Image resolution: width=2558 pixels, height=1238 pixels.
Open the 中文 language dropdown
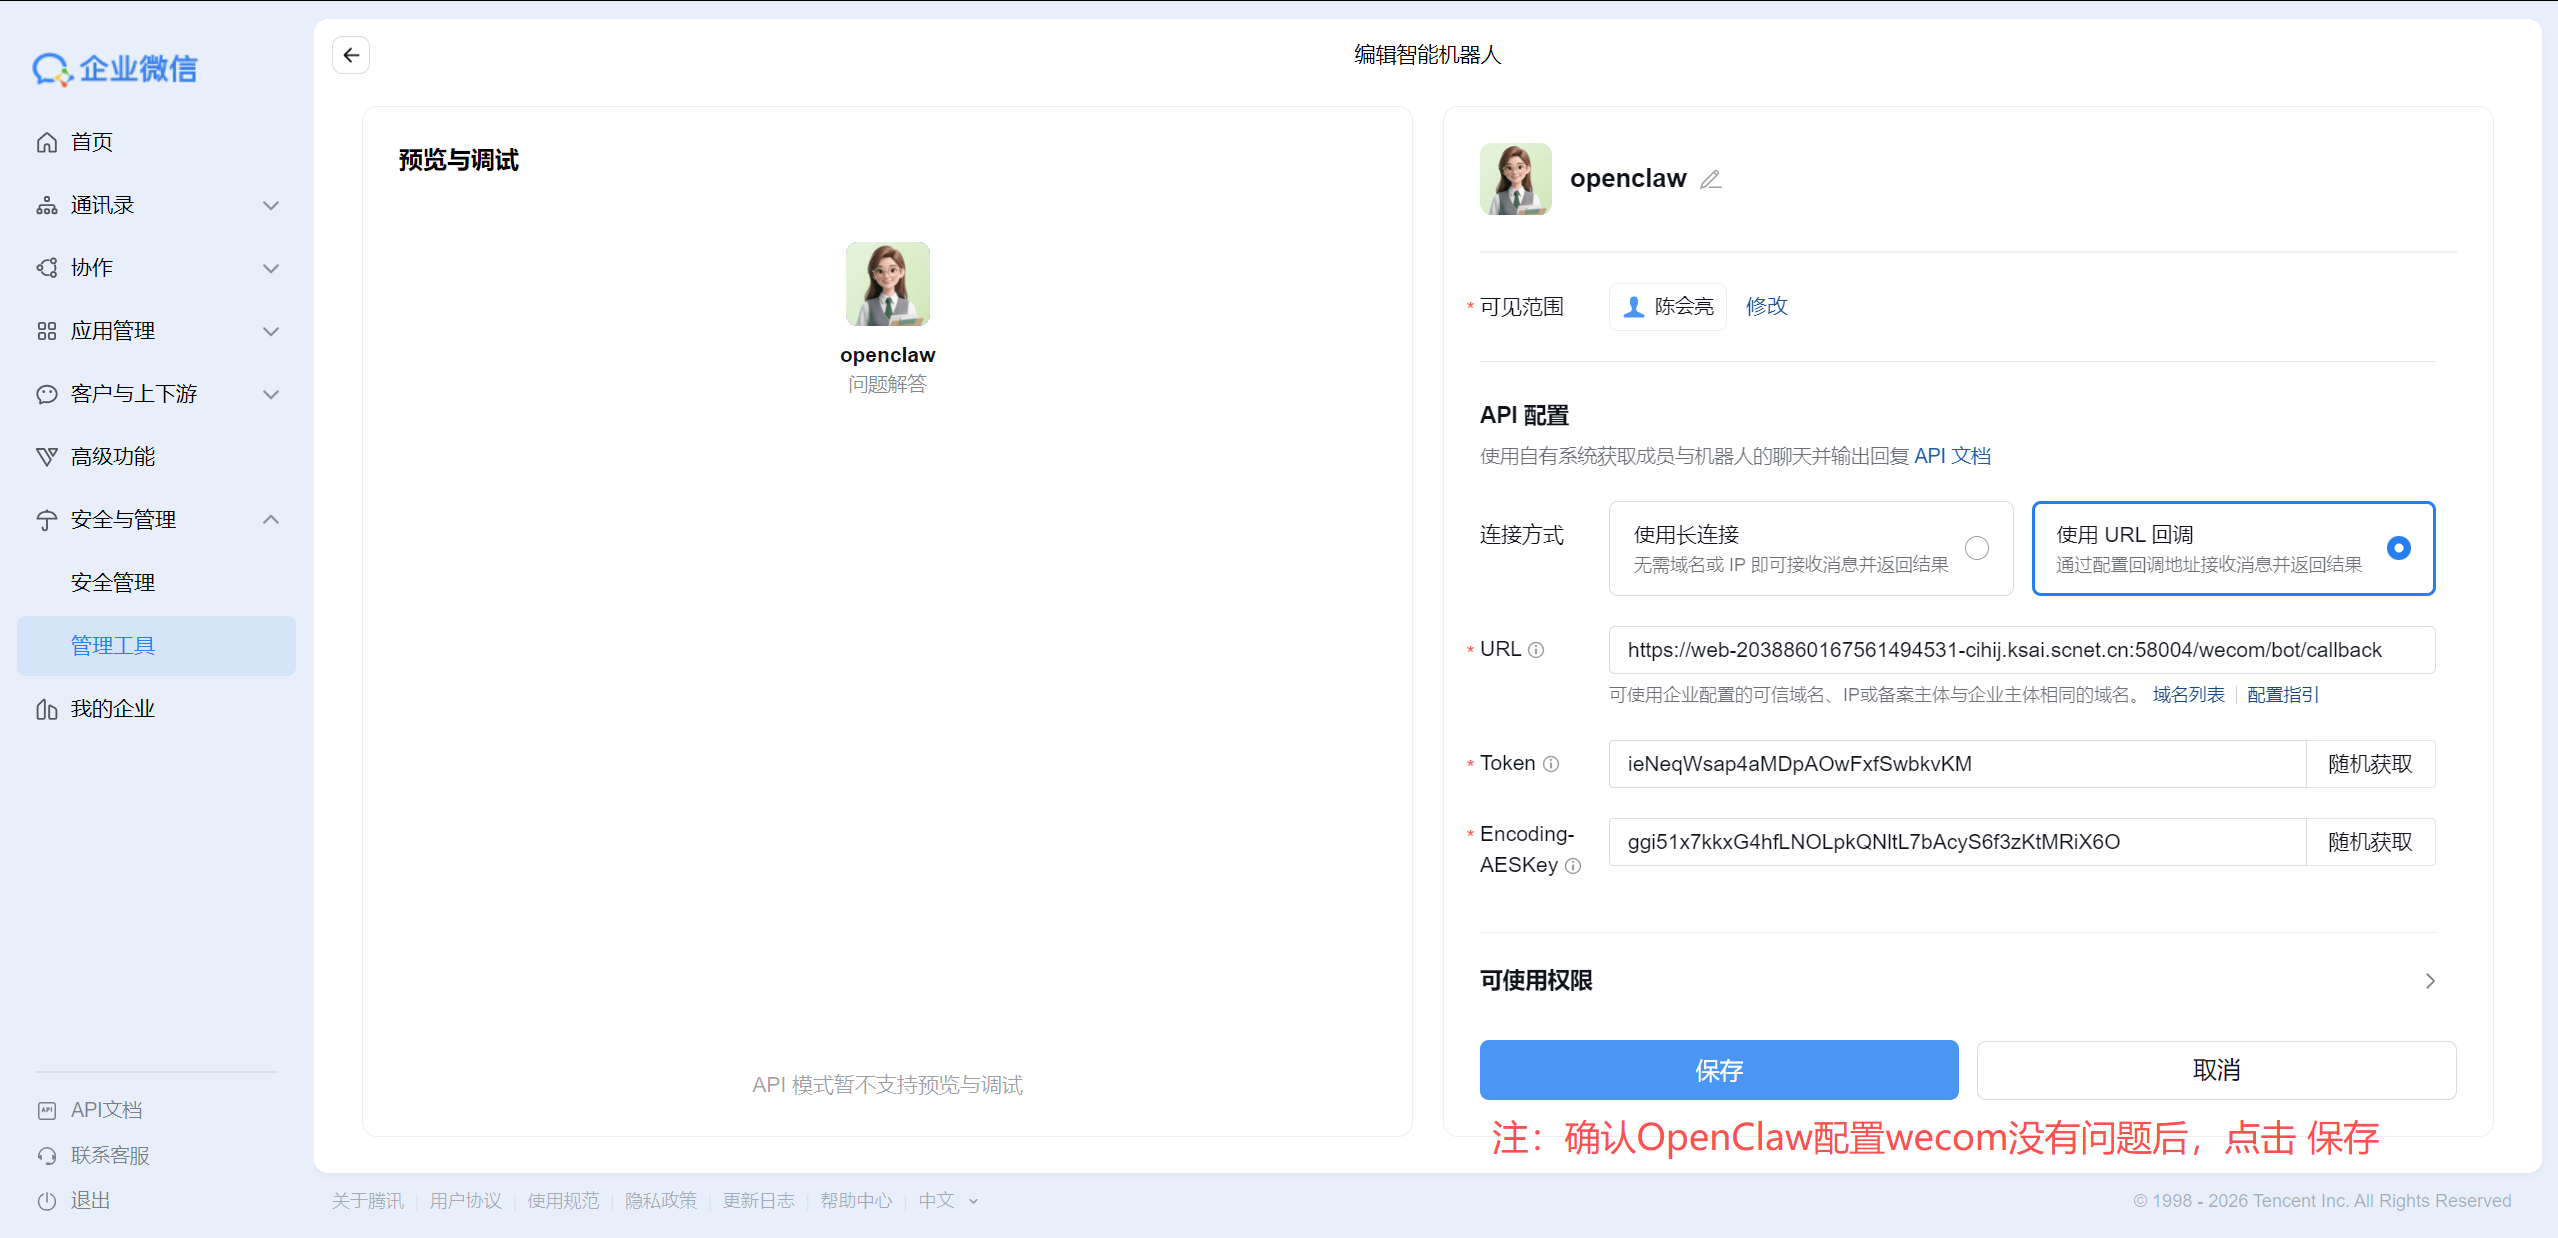point(948,1200)
